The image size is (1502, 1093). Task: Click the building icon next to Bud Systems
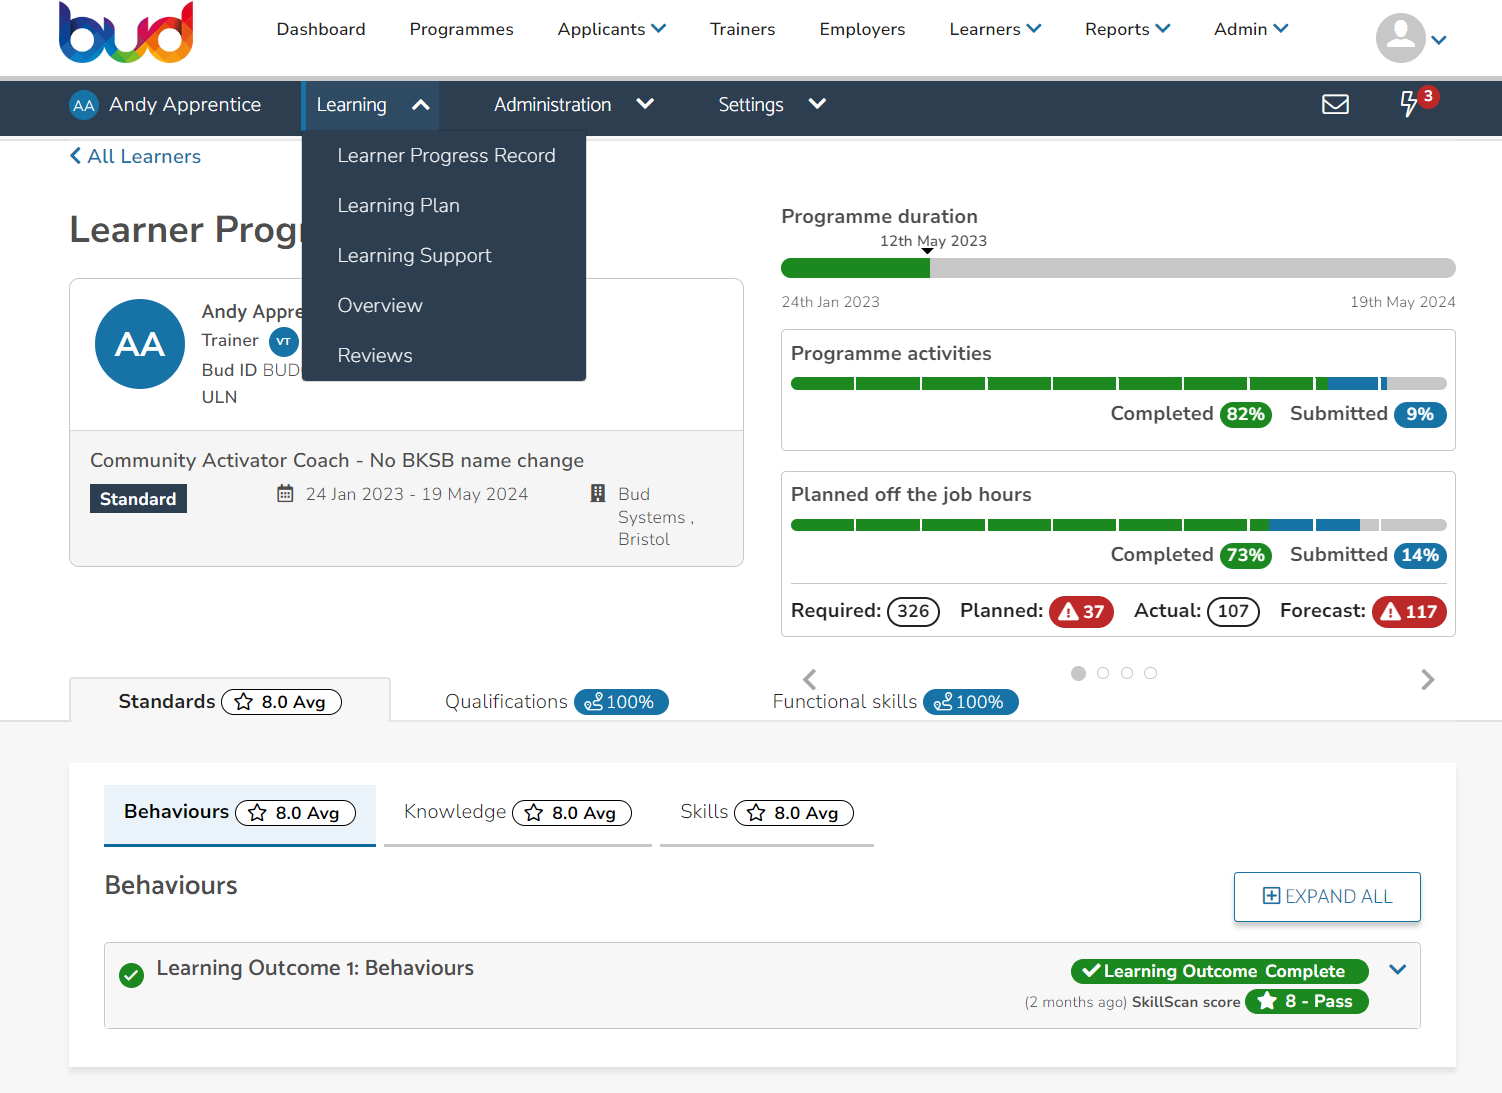(x=597, y=493)
